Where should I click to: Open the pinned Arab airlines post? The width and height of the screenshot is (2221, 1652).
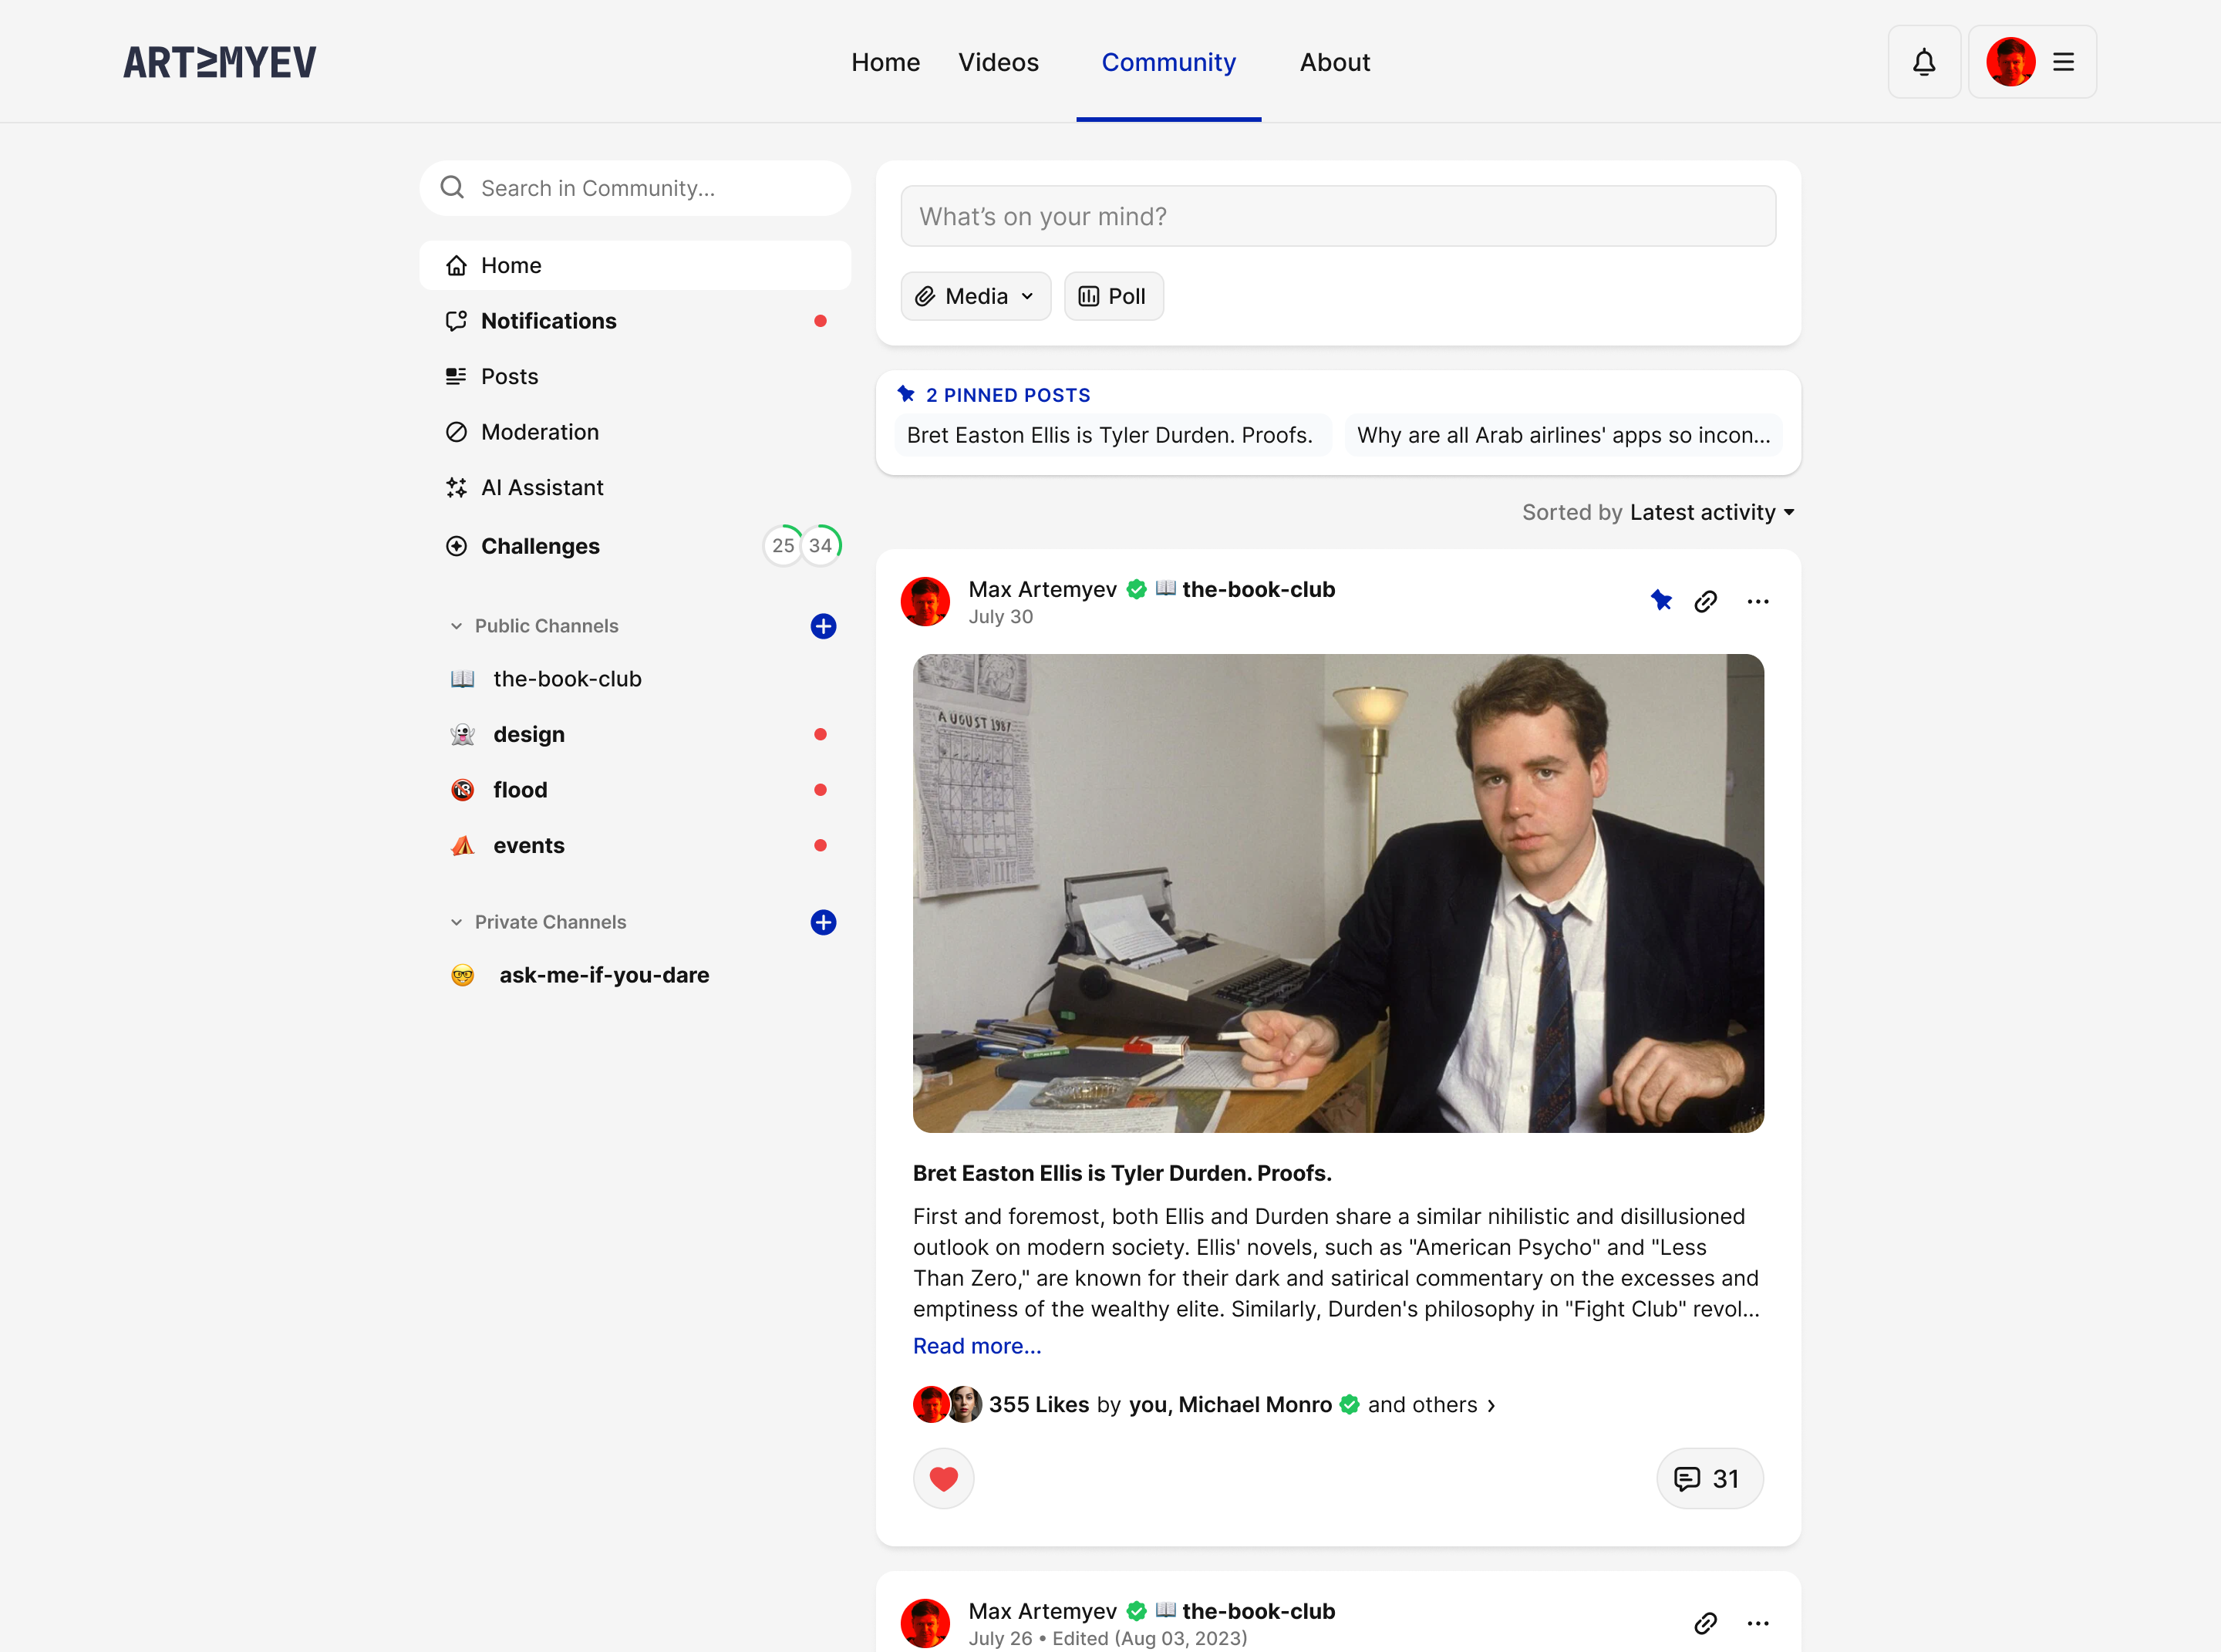click(1562, 435)
